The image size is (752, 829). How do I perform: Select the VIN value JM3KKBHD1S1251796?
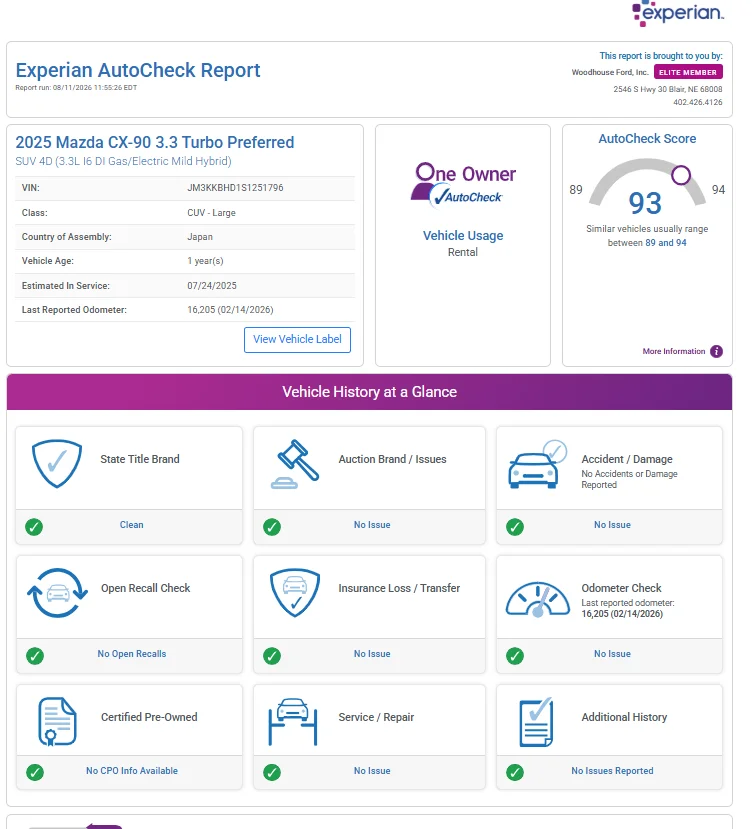point(235,188)
